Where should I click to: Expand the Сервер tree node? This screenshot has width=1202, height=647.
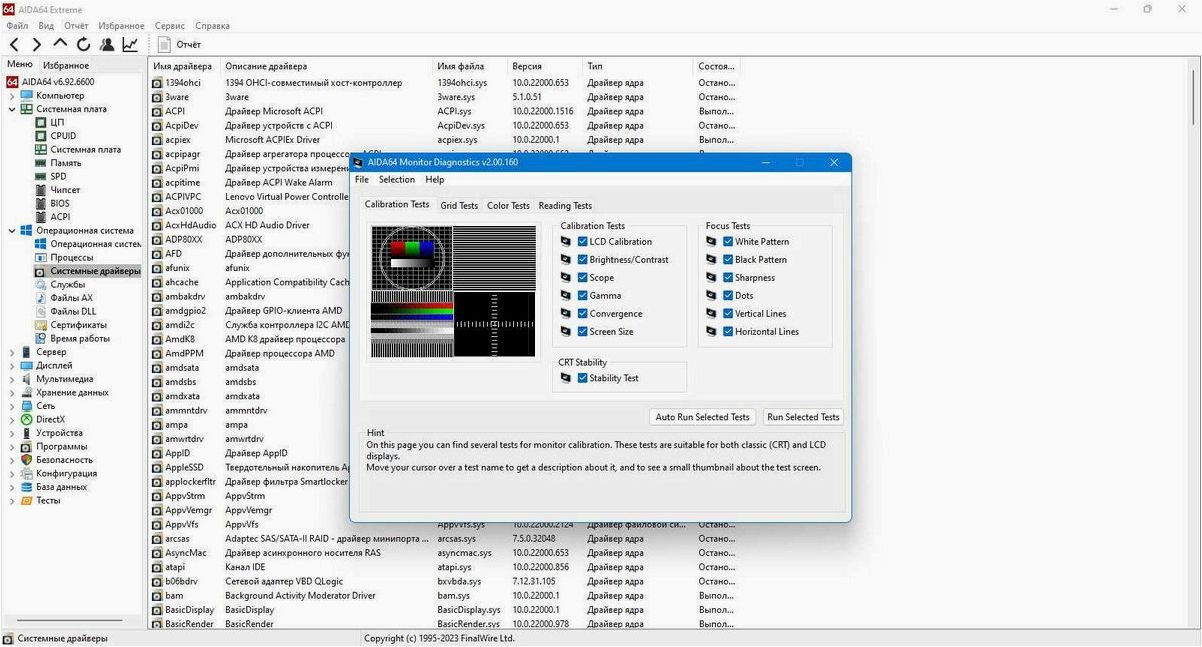point(12,352)
